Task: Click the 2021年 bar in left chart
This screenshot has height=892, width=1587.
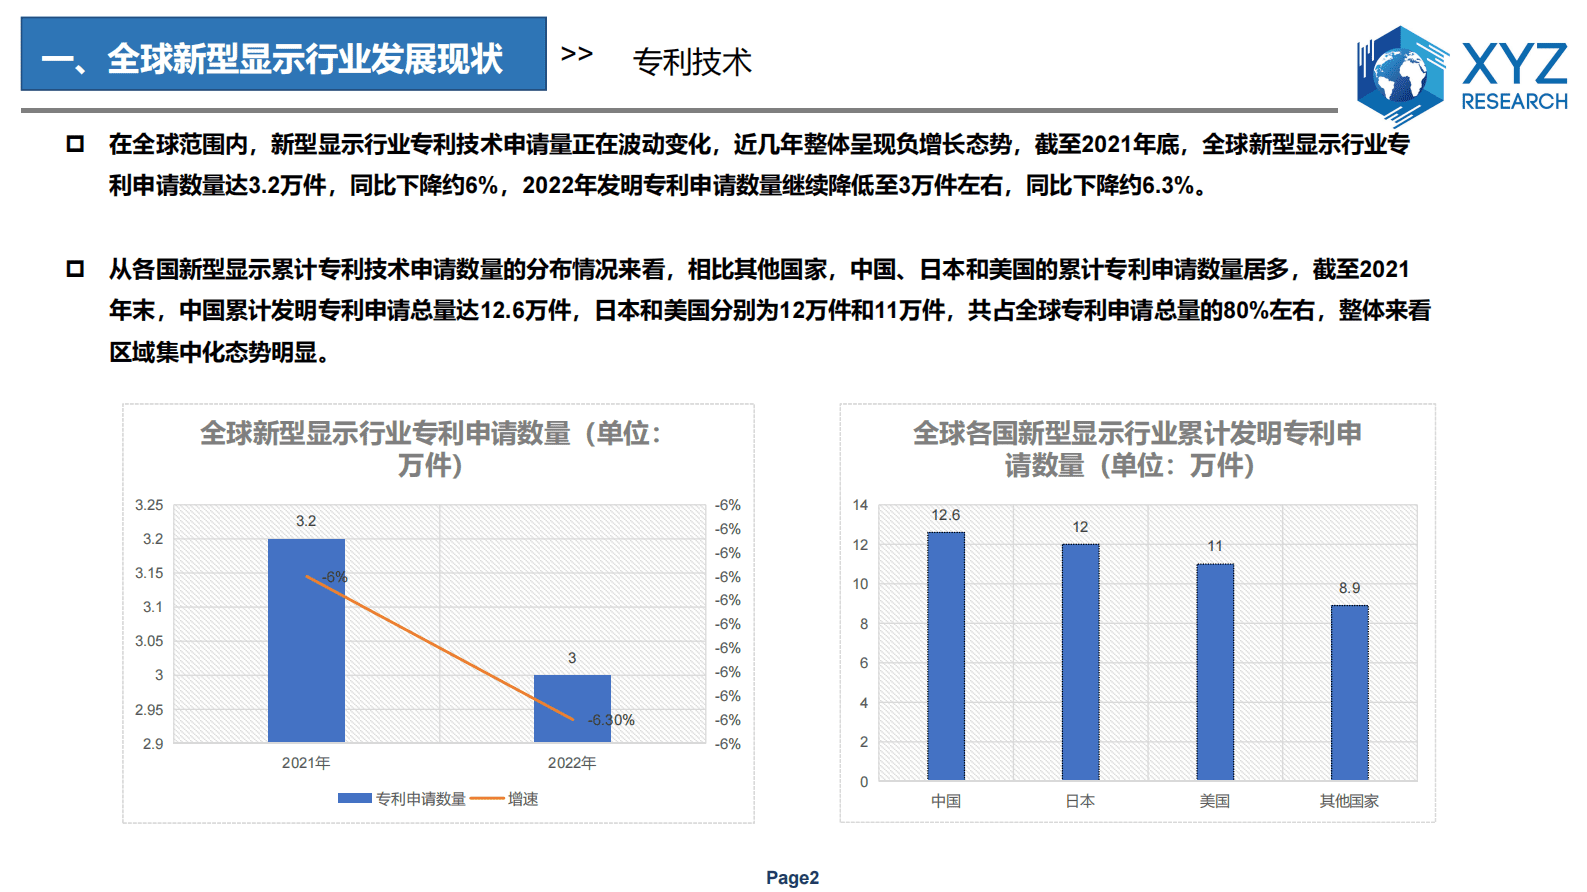Action: pos(306,640)
